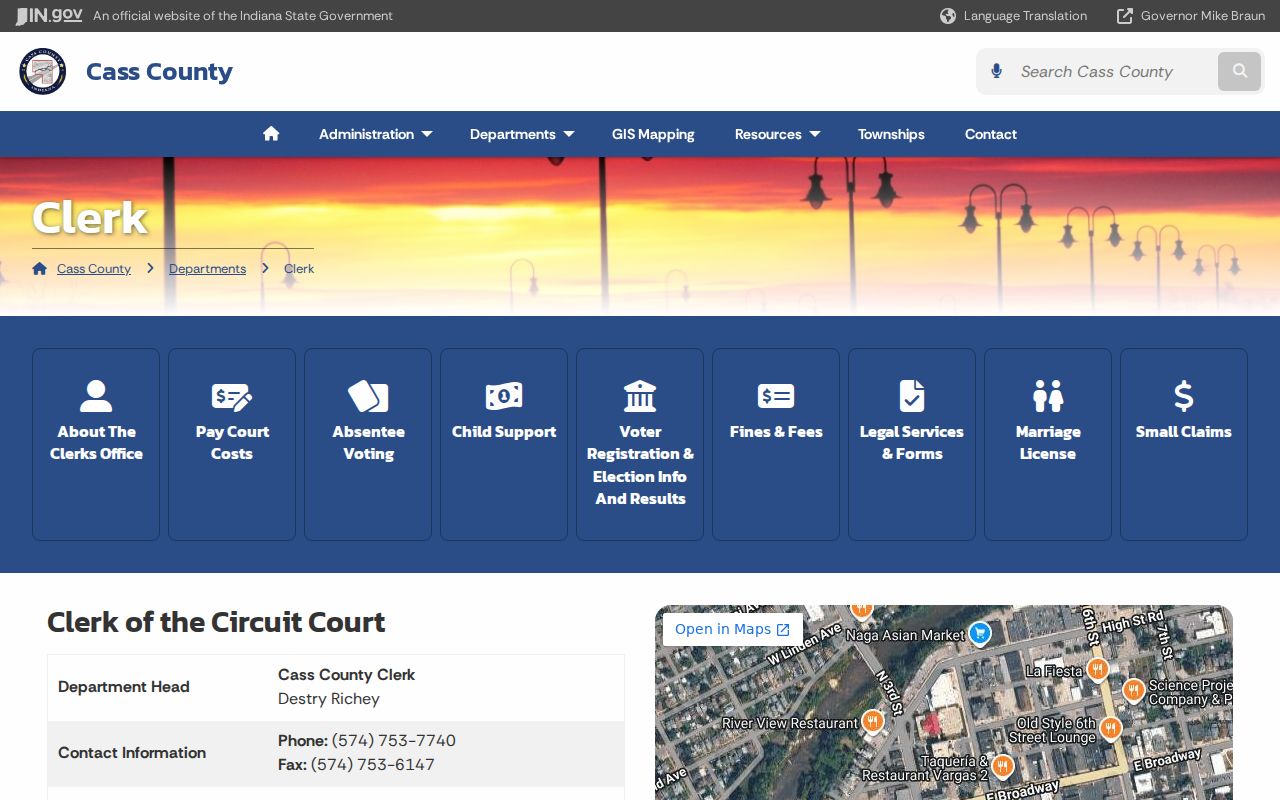Screen dimensions: 1280x800
Task: Select Taqueria & Restaurant Vargas 2 marker
Action: coord(1002,767)
